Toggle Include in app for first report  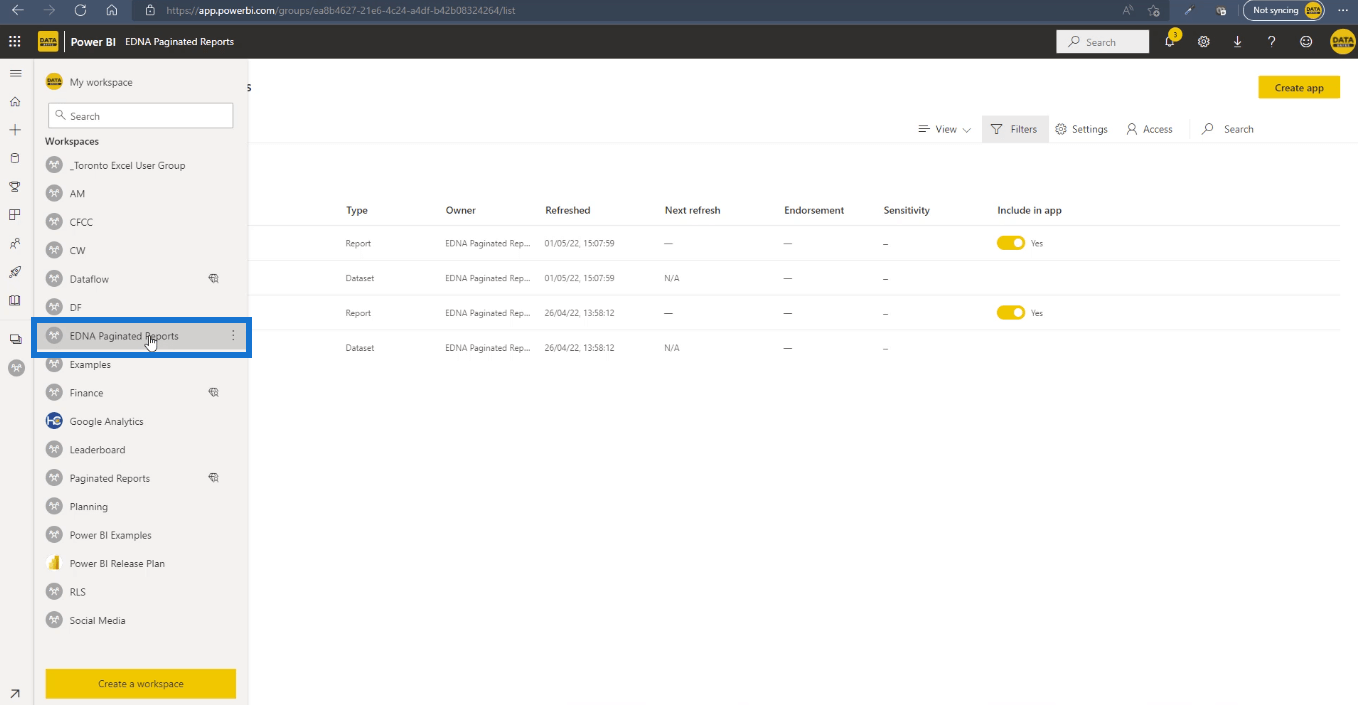(1011, 243)
